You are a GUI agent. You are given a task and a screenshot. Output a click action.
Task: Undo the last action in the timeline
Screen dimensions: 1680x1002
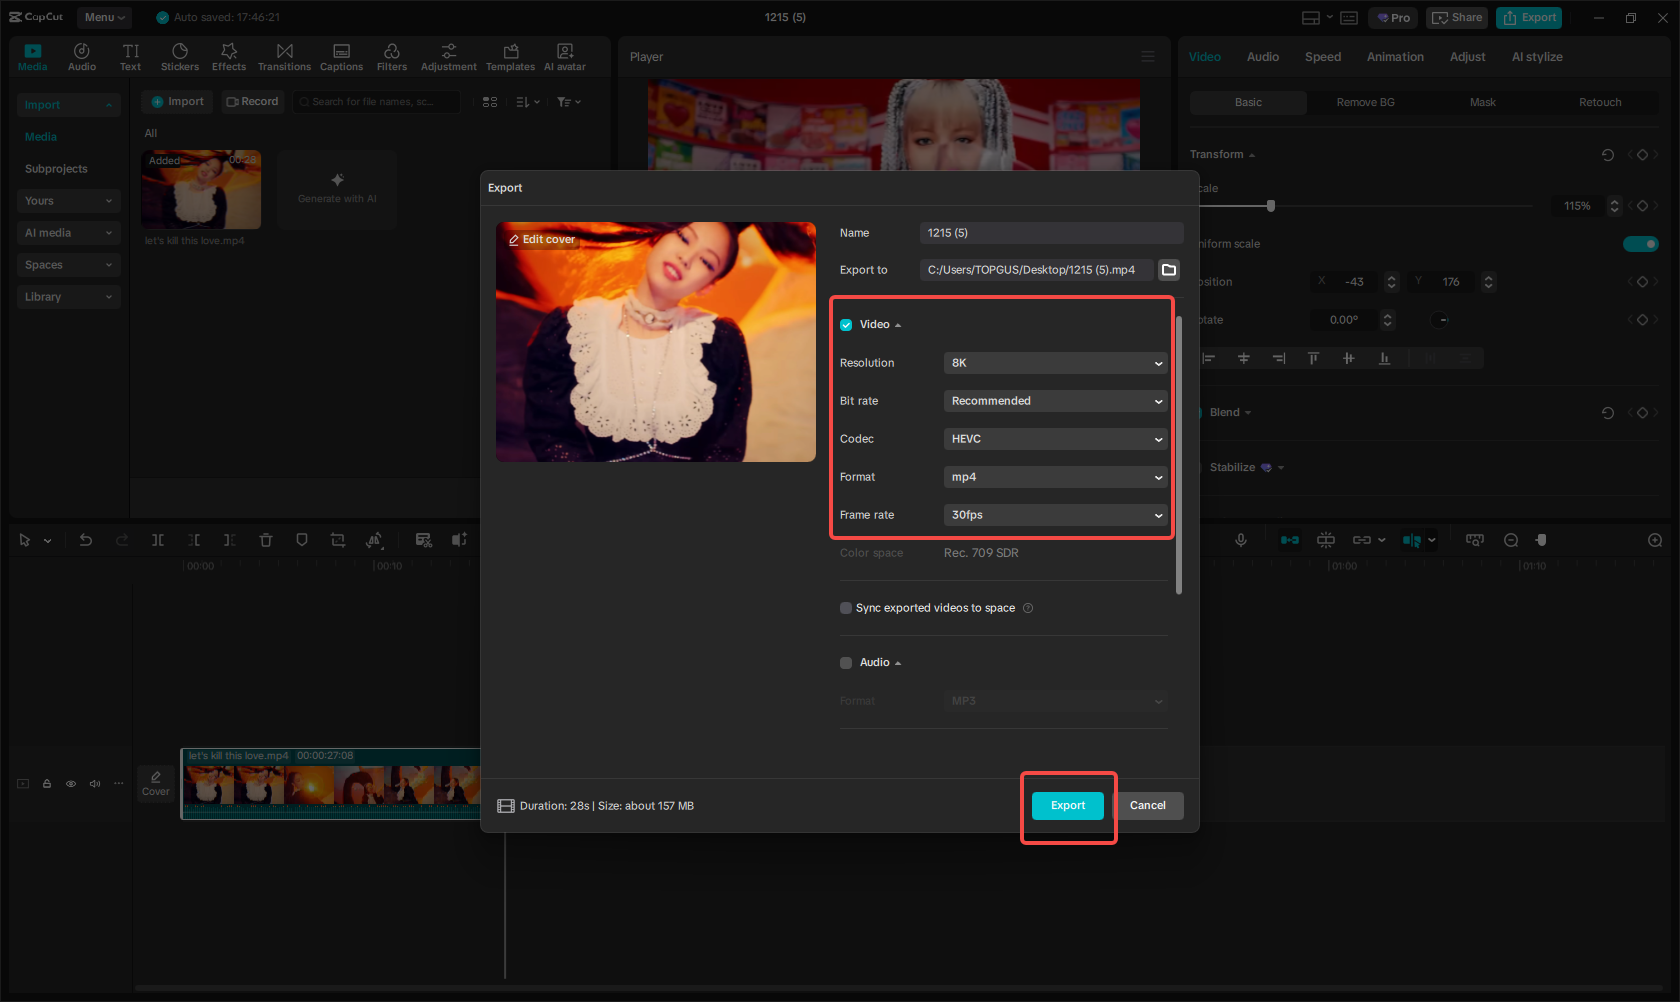click(x=86, y=539)
